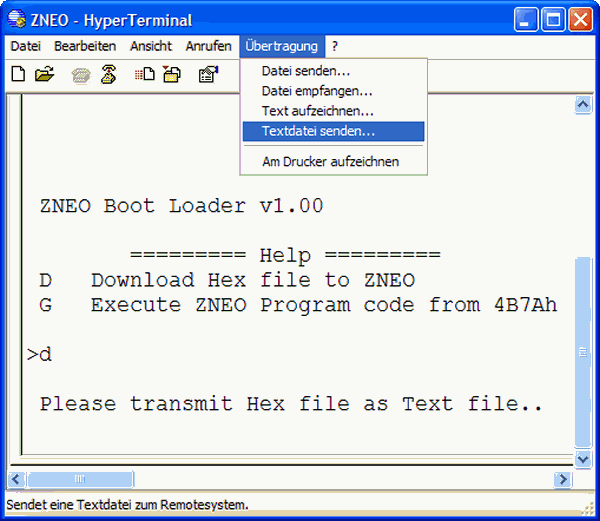The height and width of the screenshot is (521, 600).
Task: Open the Ansicht menu
Action: coord(151,46)
